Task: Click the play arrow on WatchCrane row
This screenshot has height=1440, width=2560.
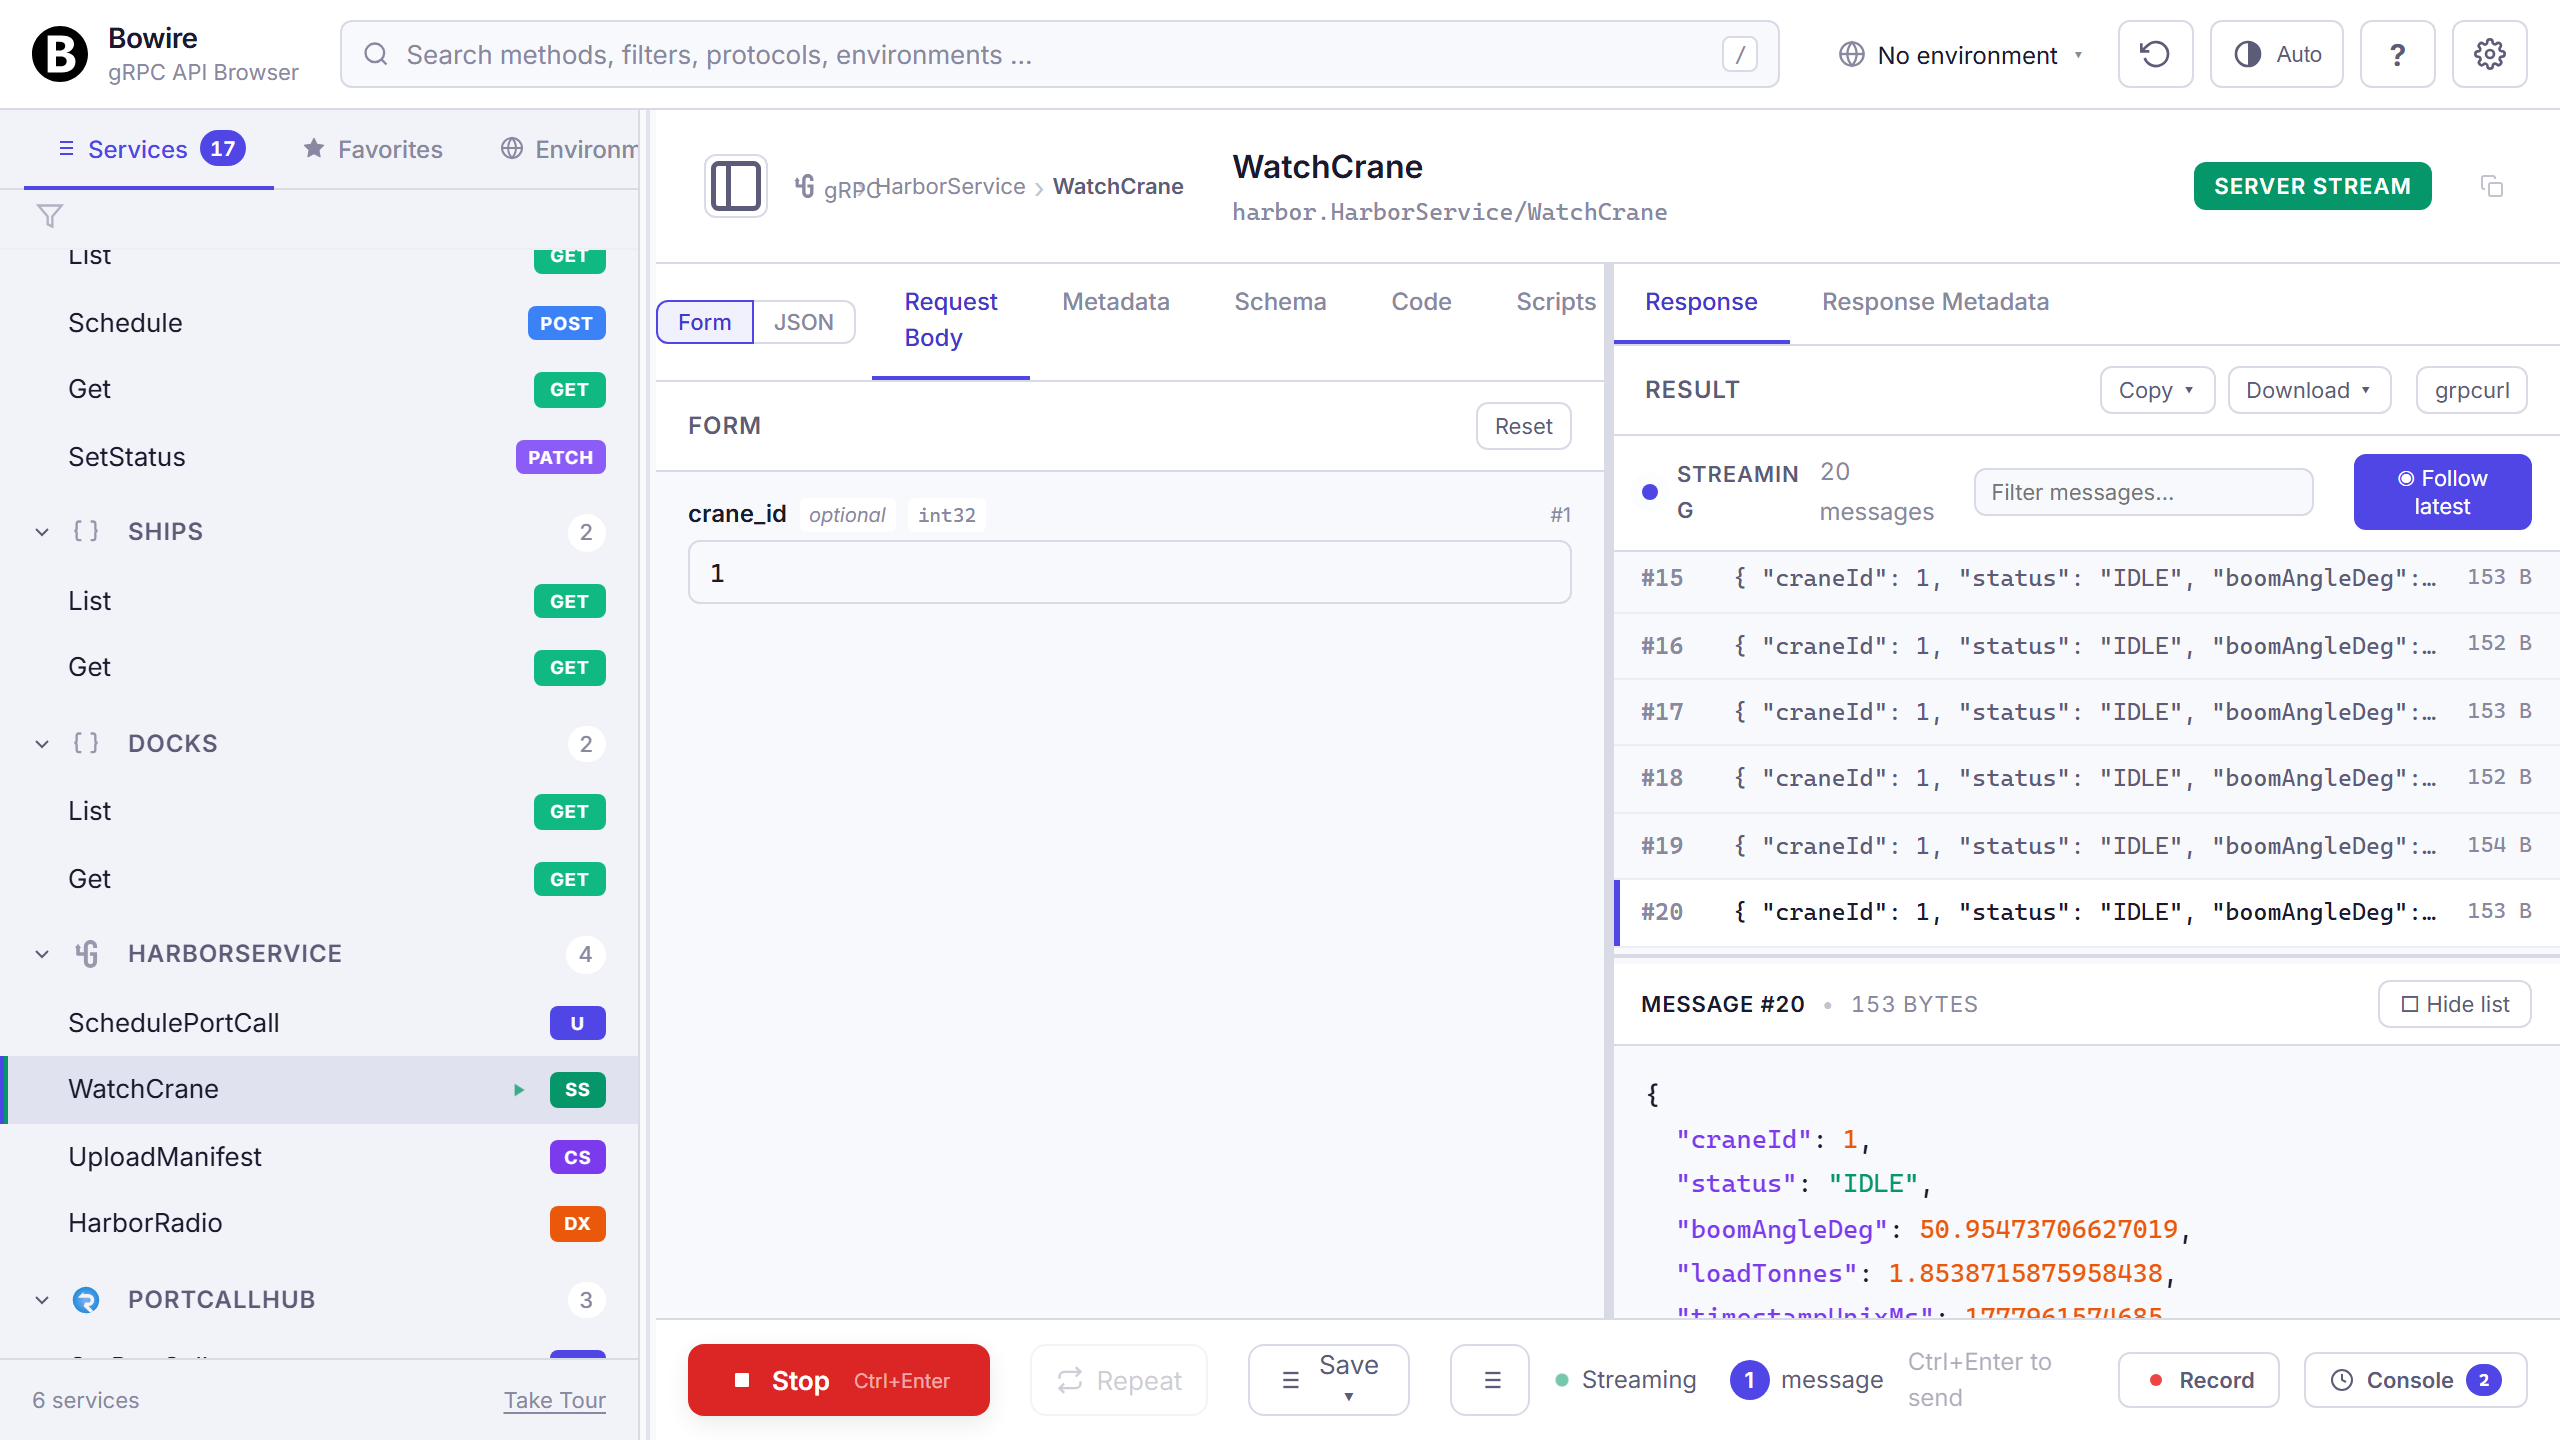Action: click(x=519, y=1090)
